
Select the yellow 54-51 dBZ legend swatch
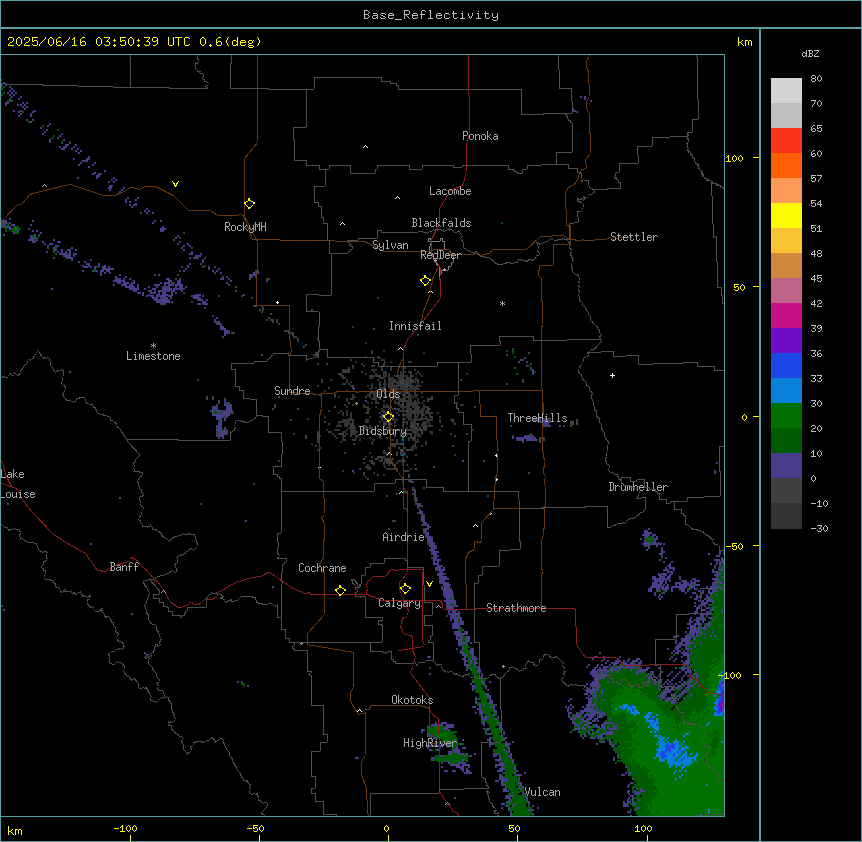pos(786,215)
